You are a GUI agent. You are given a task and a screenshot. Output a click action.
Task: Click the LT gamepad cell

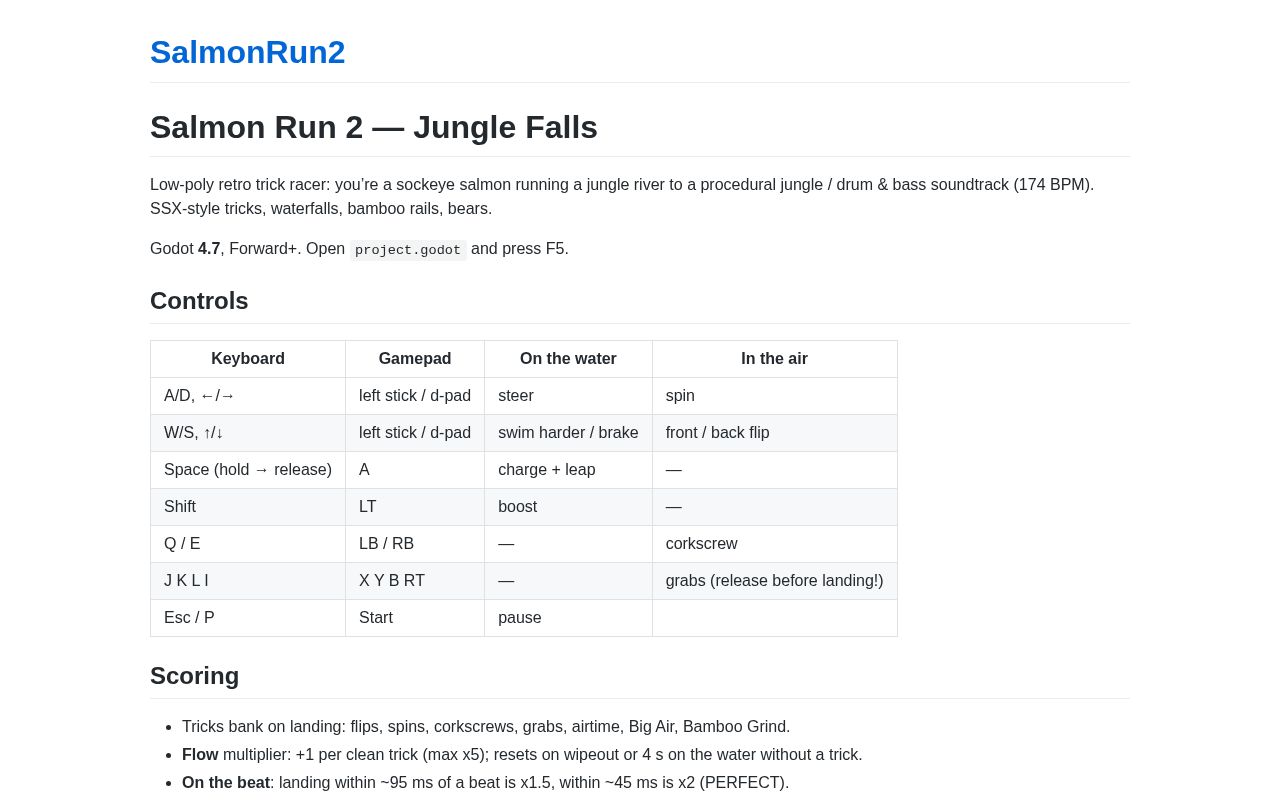(x=415, y=507)
